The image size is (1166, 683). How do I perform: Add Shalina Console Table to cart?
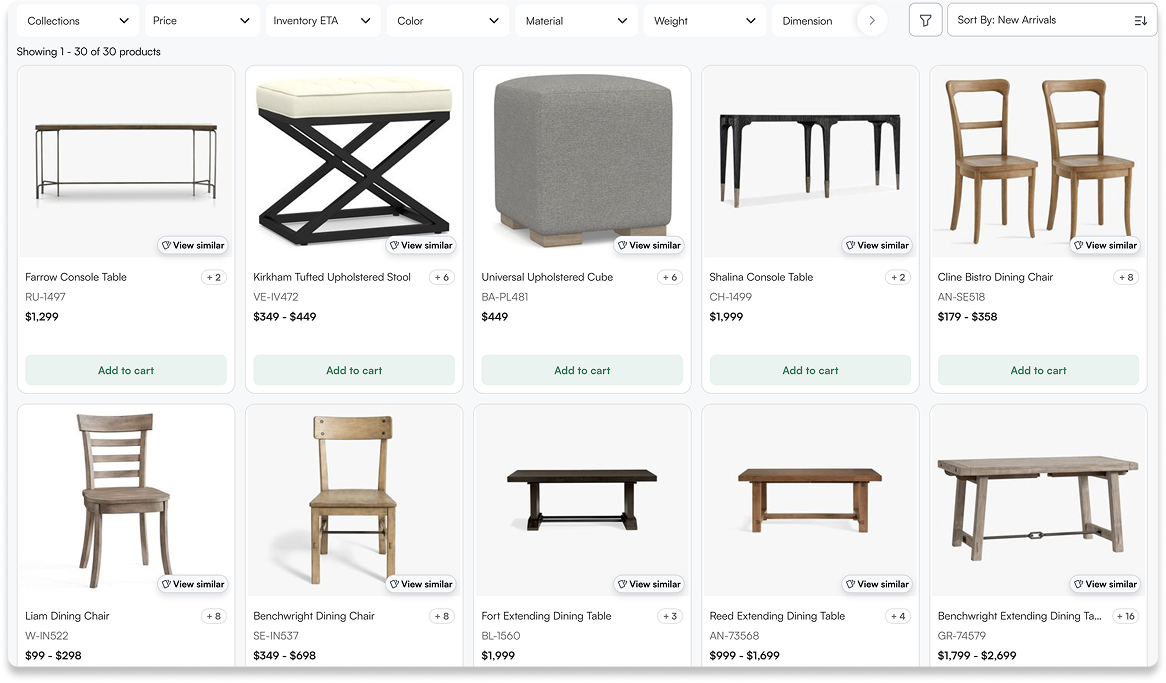click(810, 370)
